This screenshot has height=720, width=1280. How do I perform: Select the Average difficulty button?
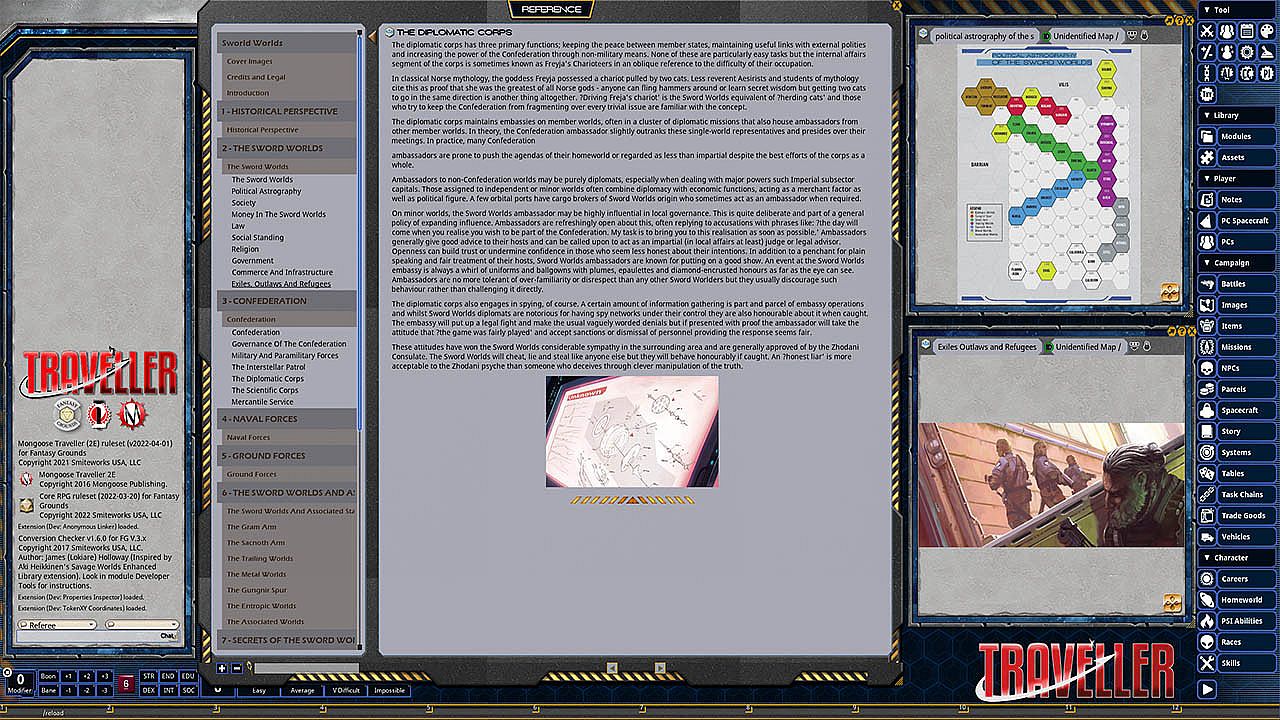302,690
